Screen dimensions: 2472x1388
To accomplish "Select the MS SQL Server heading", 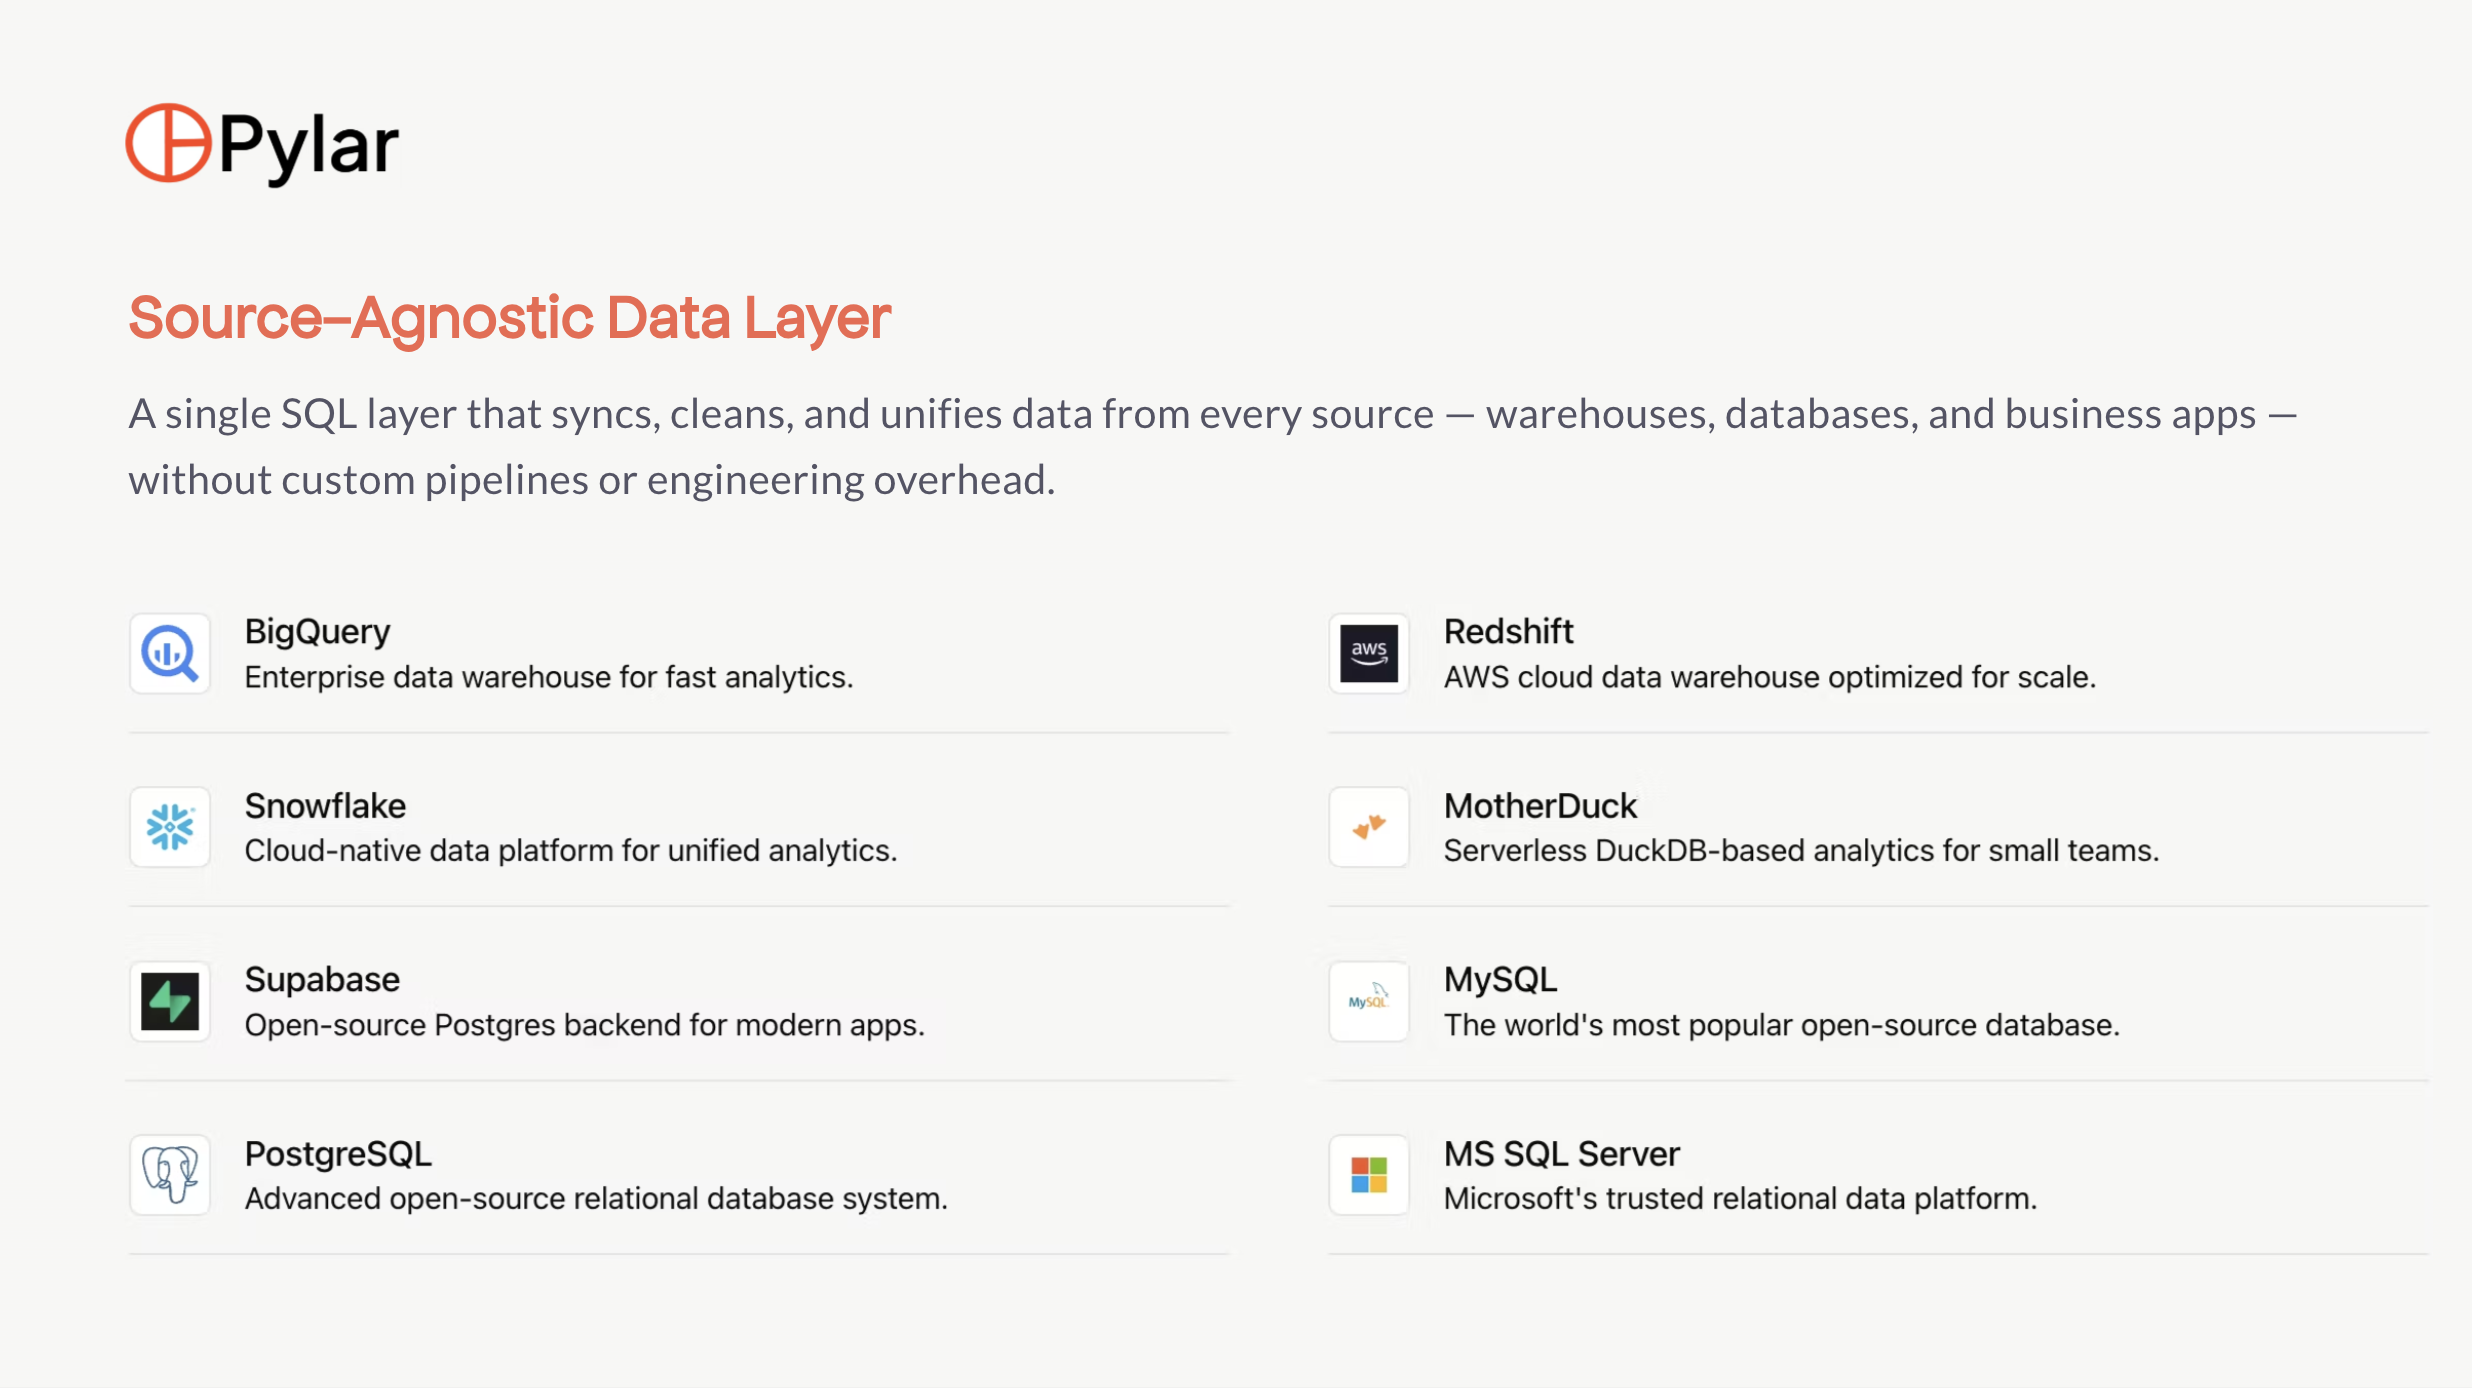I will coord(1561,1153).
